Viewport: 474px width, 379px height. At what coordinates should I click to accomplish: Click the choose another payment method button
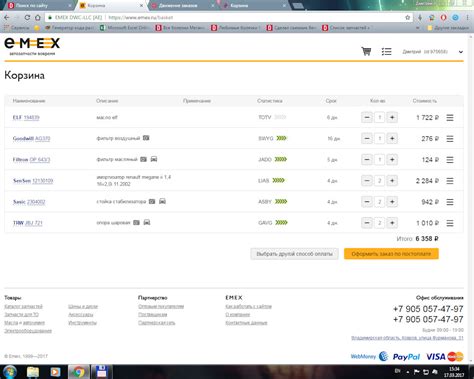click(x=294, y=254)
